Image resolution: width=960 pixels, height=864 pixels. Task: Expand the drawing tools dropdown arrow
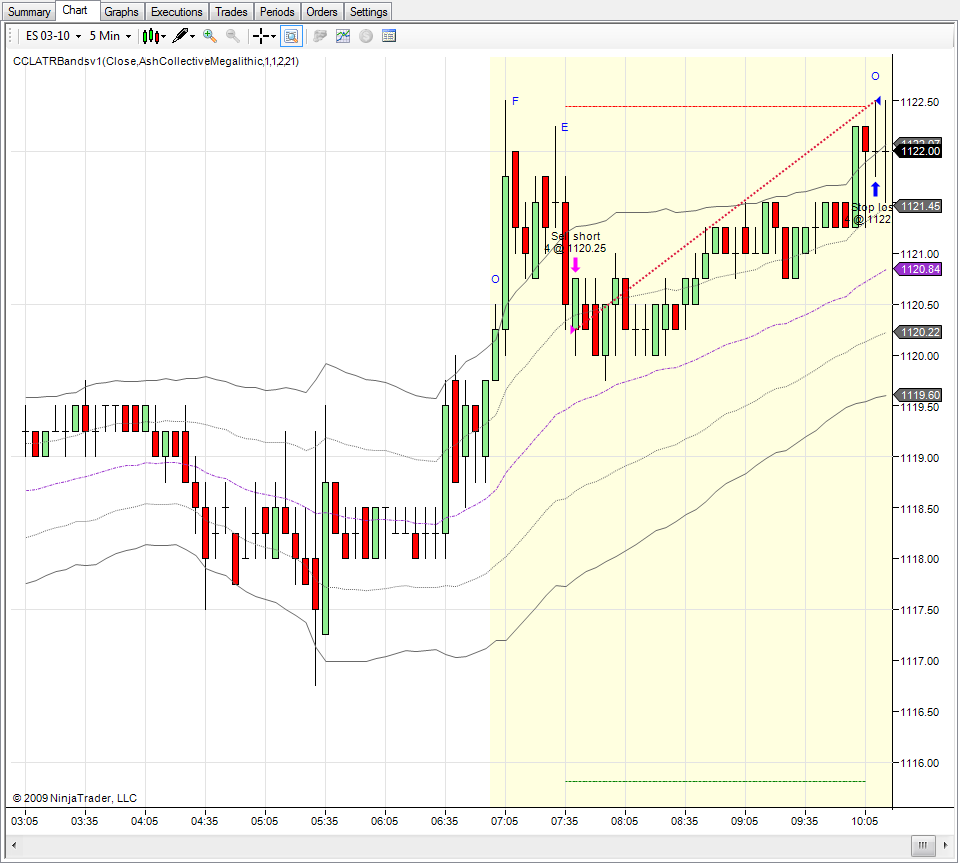(x=192, y=37)
